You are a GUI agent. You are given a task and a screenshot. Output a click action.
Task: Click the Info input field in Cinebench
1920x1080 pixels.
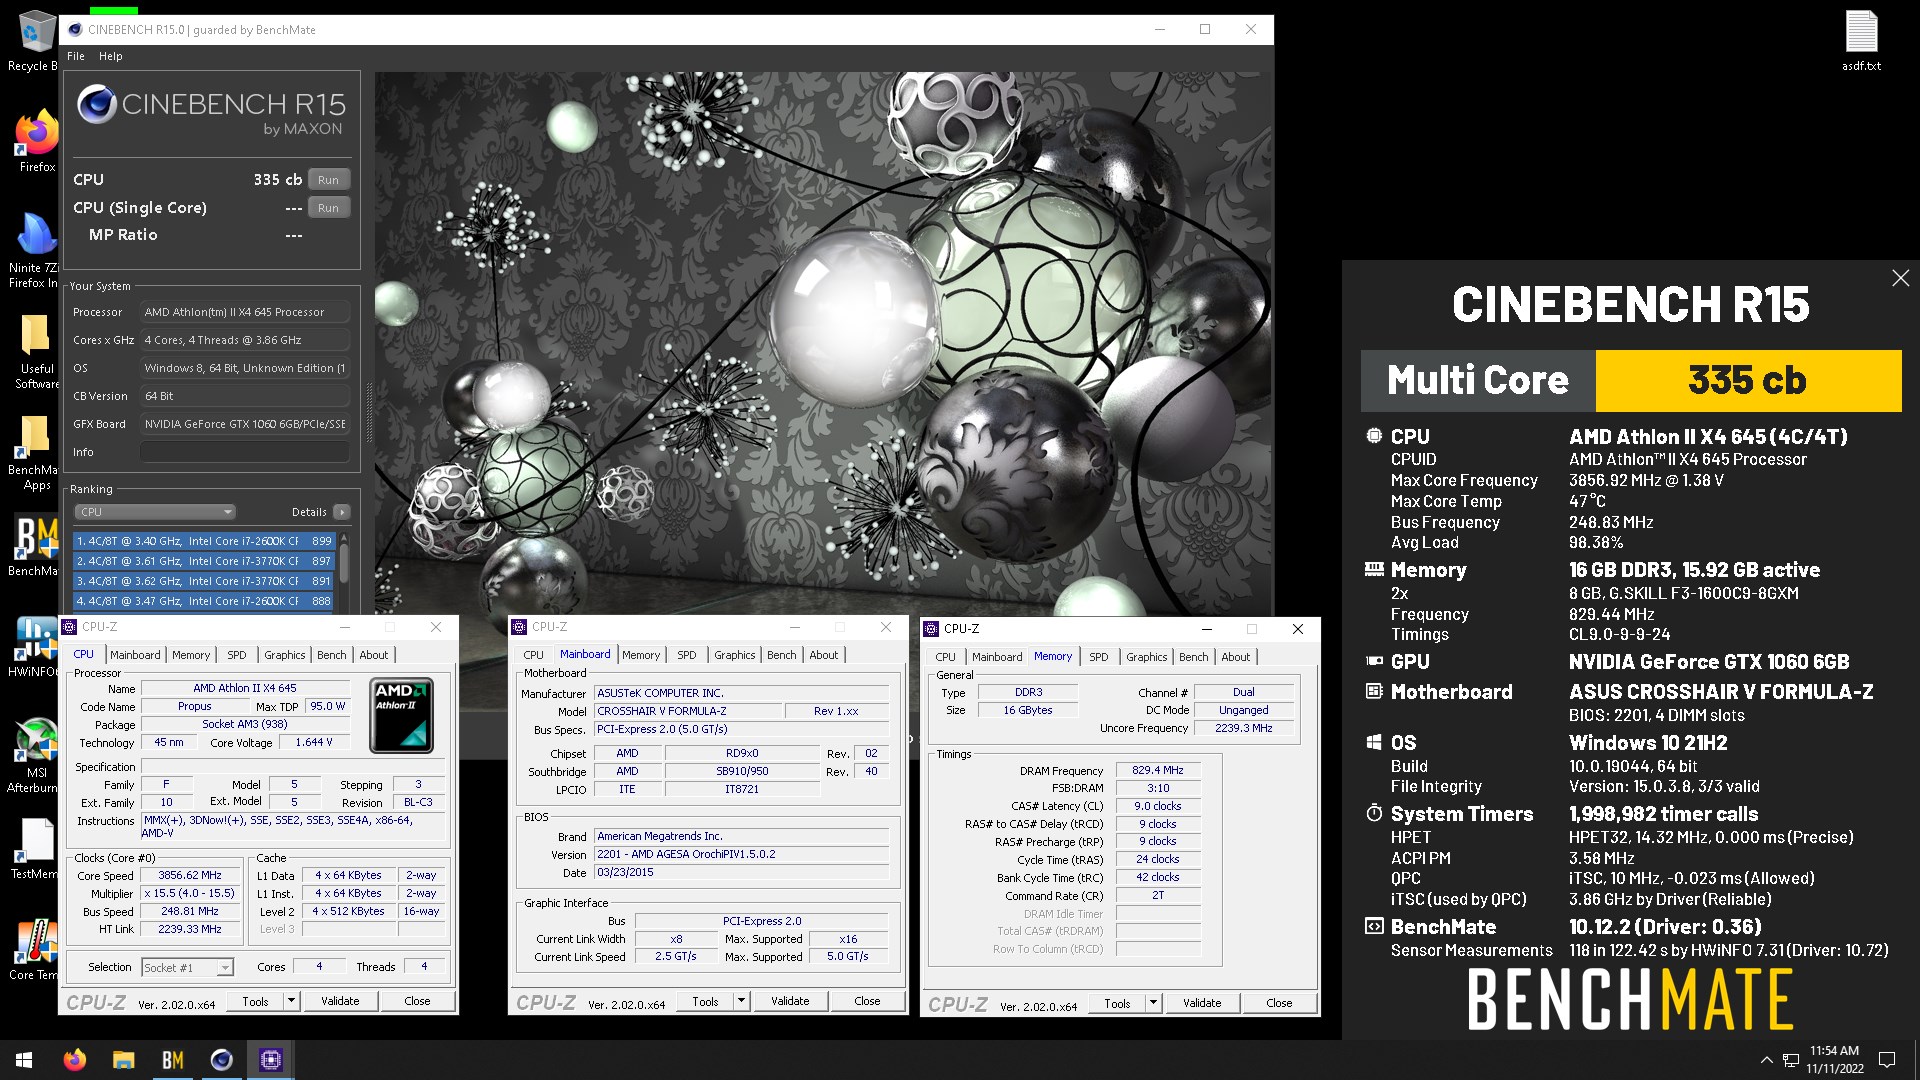coord(245,452)
